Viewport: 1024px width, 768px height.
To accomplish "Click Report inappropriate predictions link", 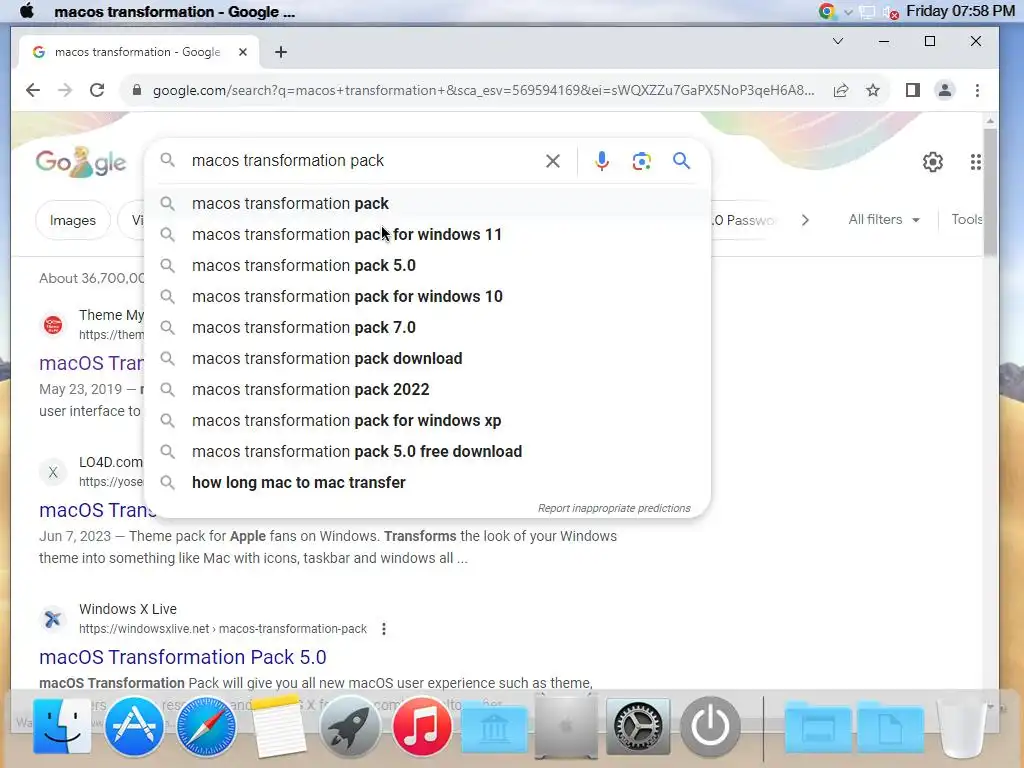I will [614, 508].
